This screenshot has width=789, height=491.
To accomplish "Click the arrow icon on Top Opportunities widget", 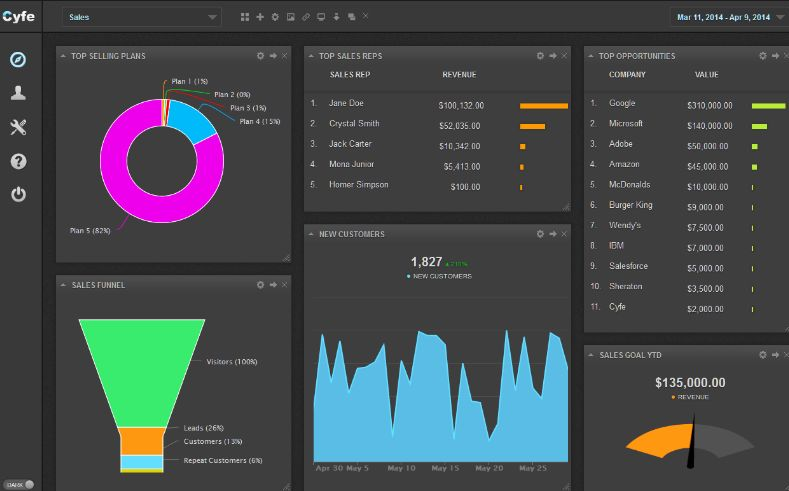I will pos(775,56).
